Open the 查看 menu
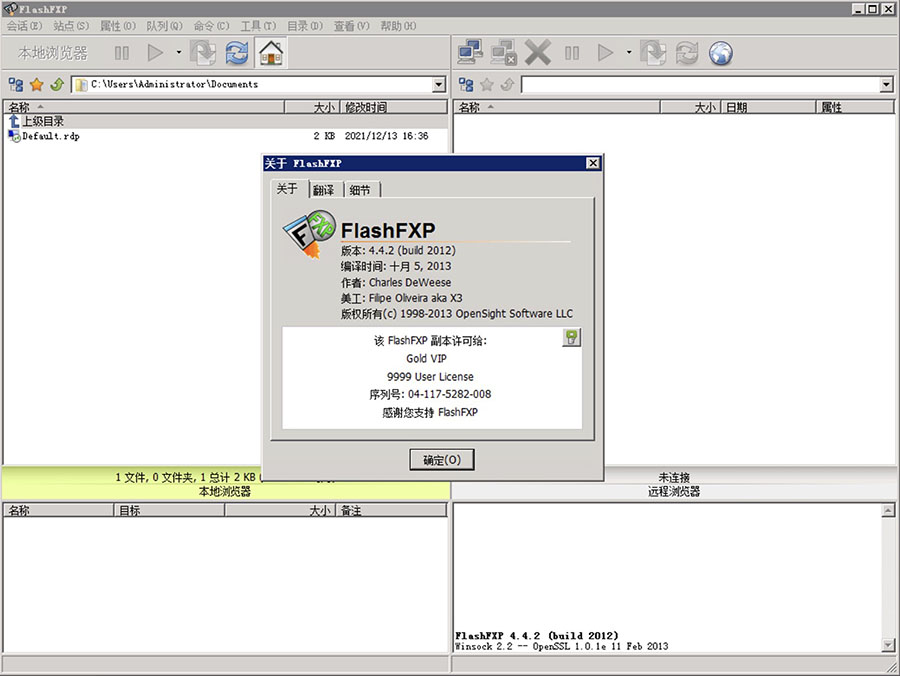The image size is (900, 676). pyautogui.click(x=351, y=26)
